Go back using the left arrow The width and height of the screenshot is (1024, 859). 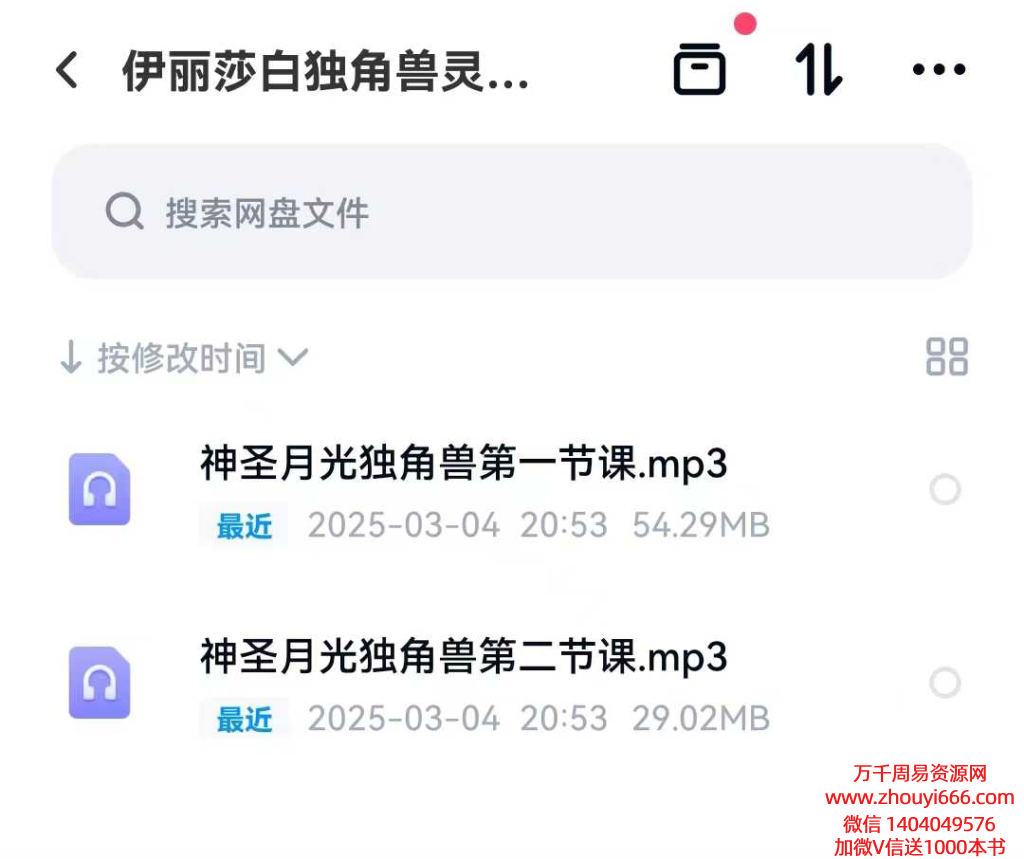(x=67, y=70)
